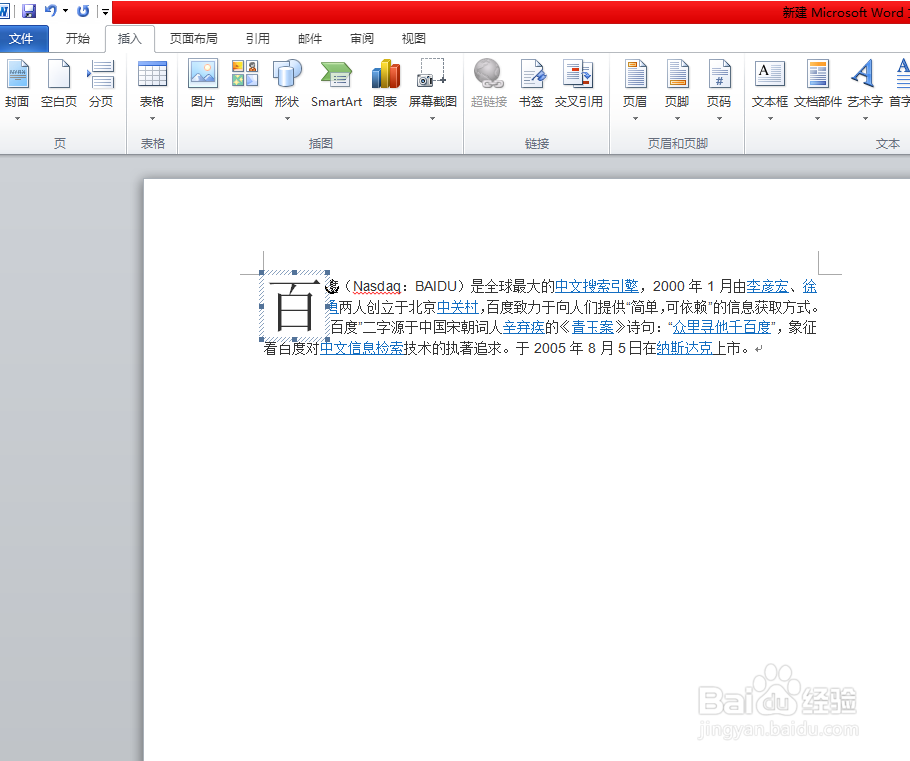Click the drop cap 百 character frame
The width and height of the screenshot is (910, 761).
point(295,305)
